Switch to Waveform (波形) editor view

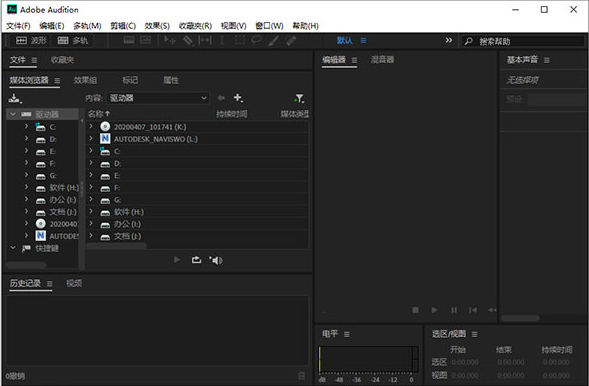(31, 40)
